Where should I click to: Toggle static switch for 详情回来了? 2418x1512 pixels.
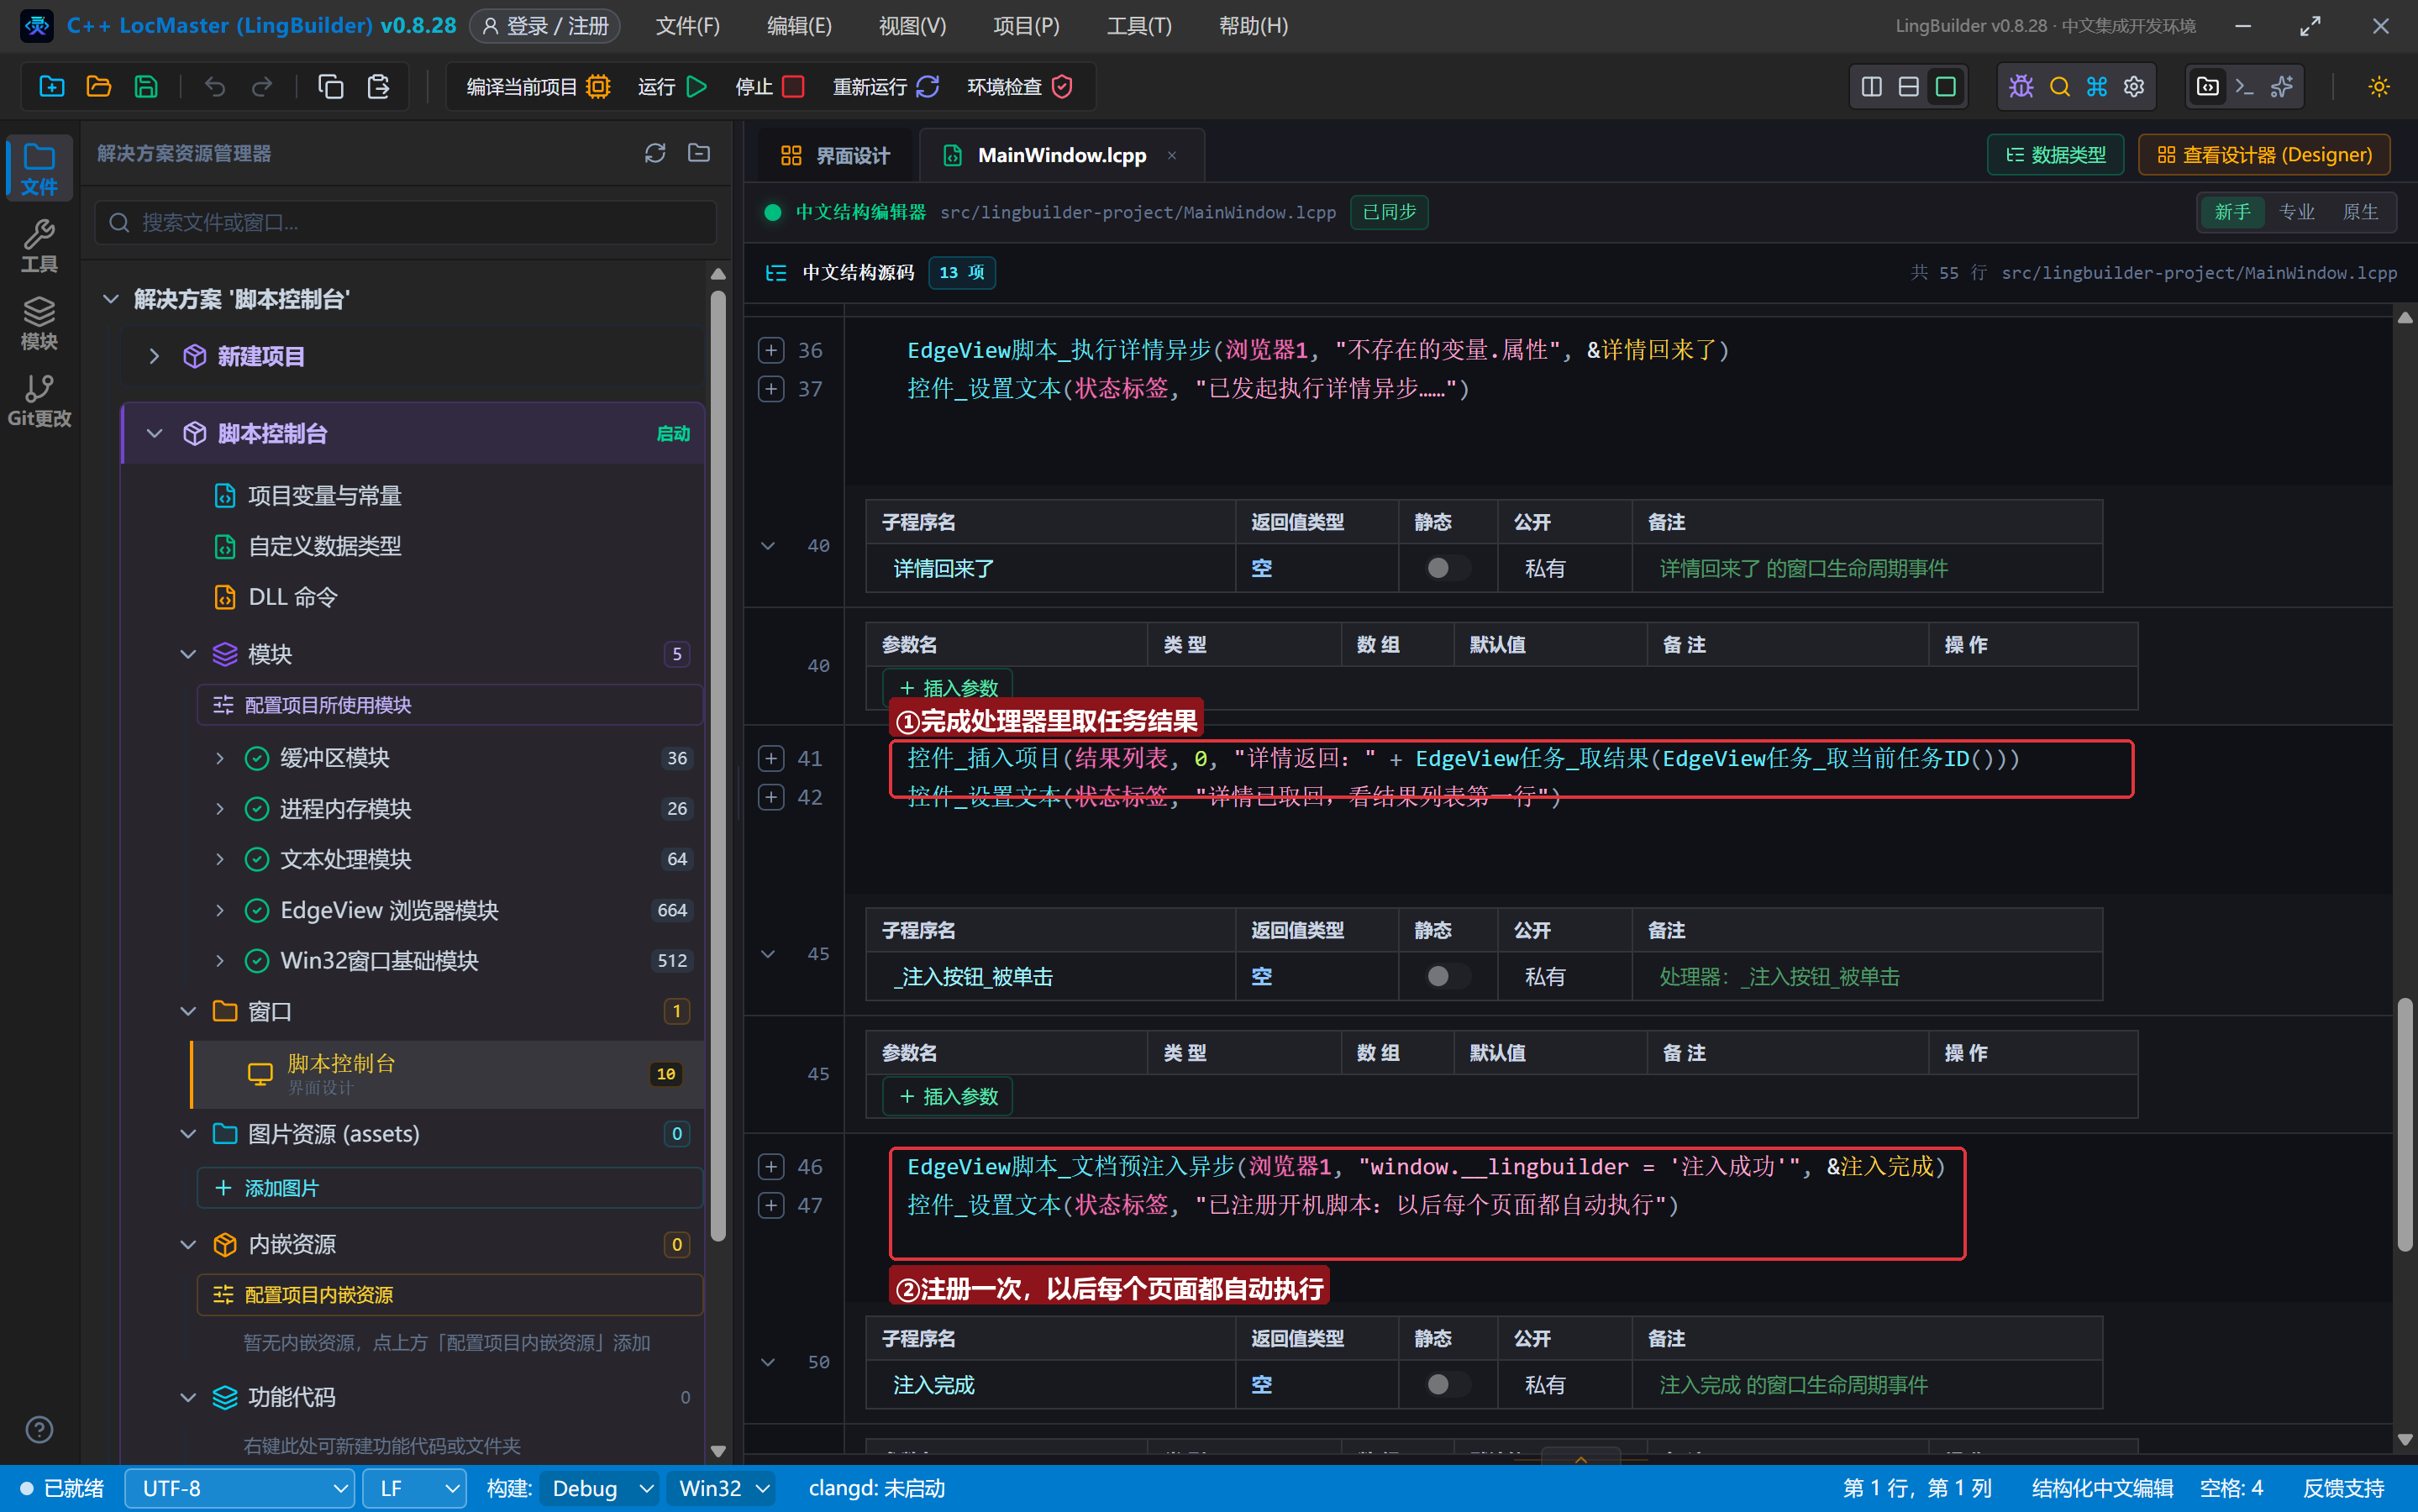(x=1446, y=568)
